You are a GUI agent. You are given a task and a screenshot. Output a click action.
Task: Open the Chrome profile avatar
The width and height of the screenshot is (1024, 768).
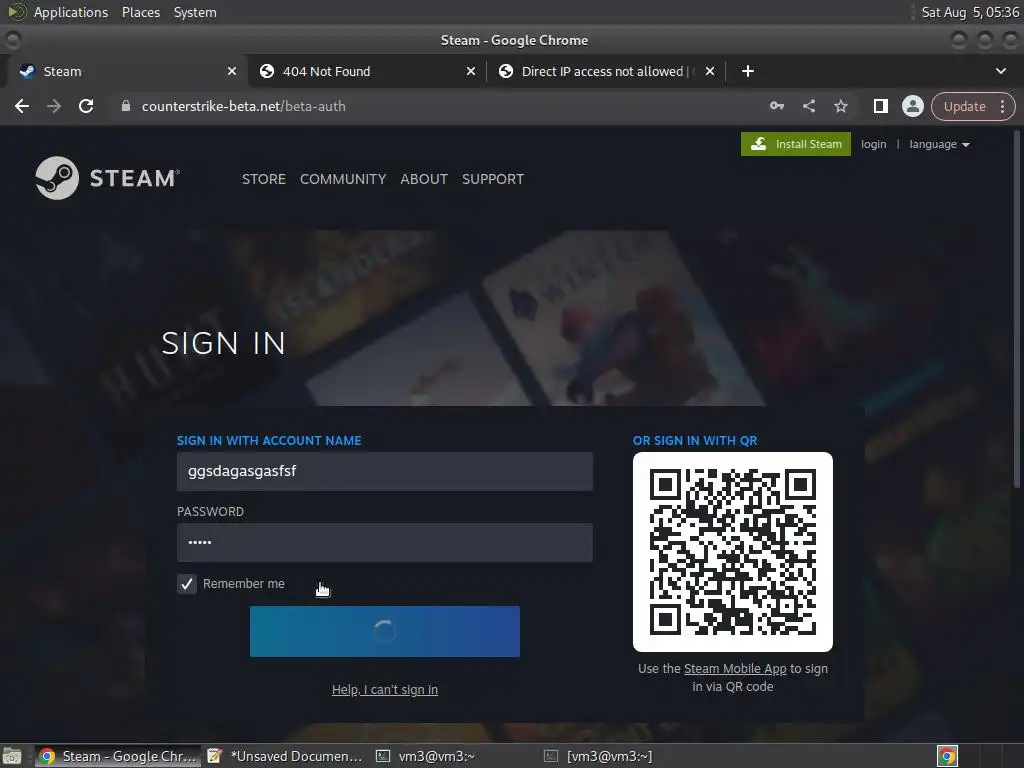(x=912, y=106)
